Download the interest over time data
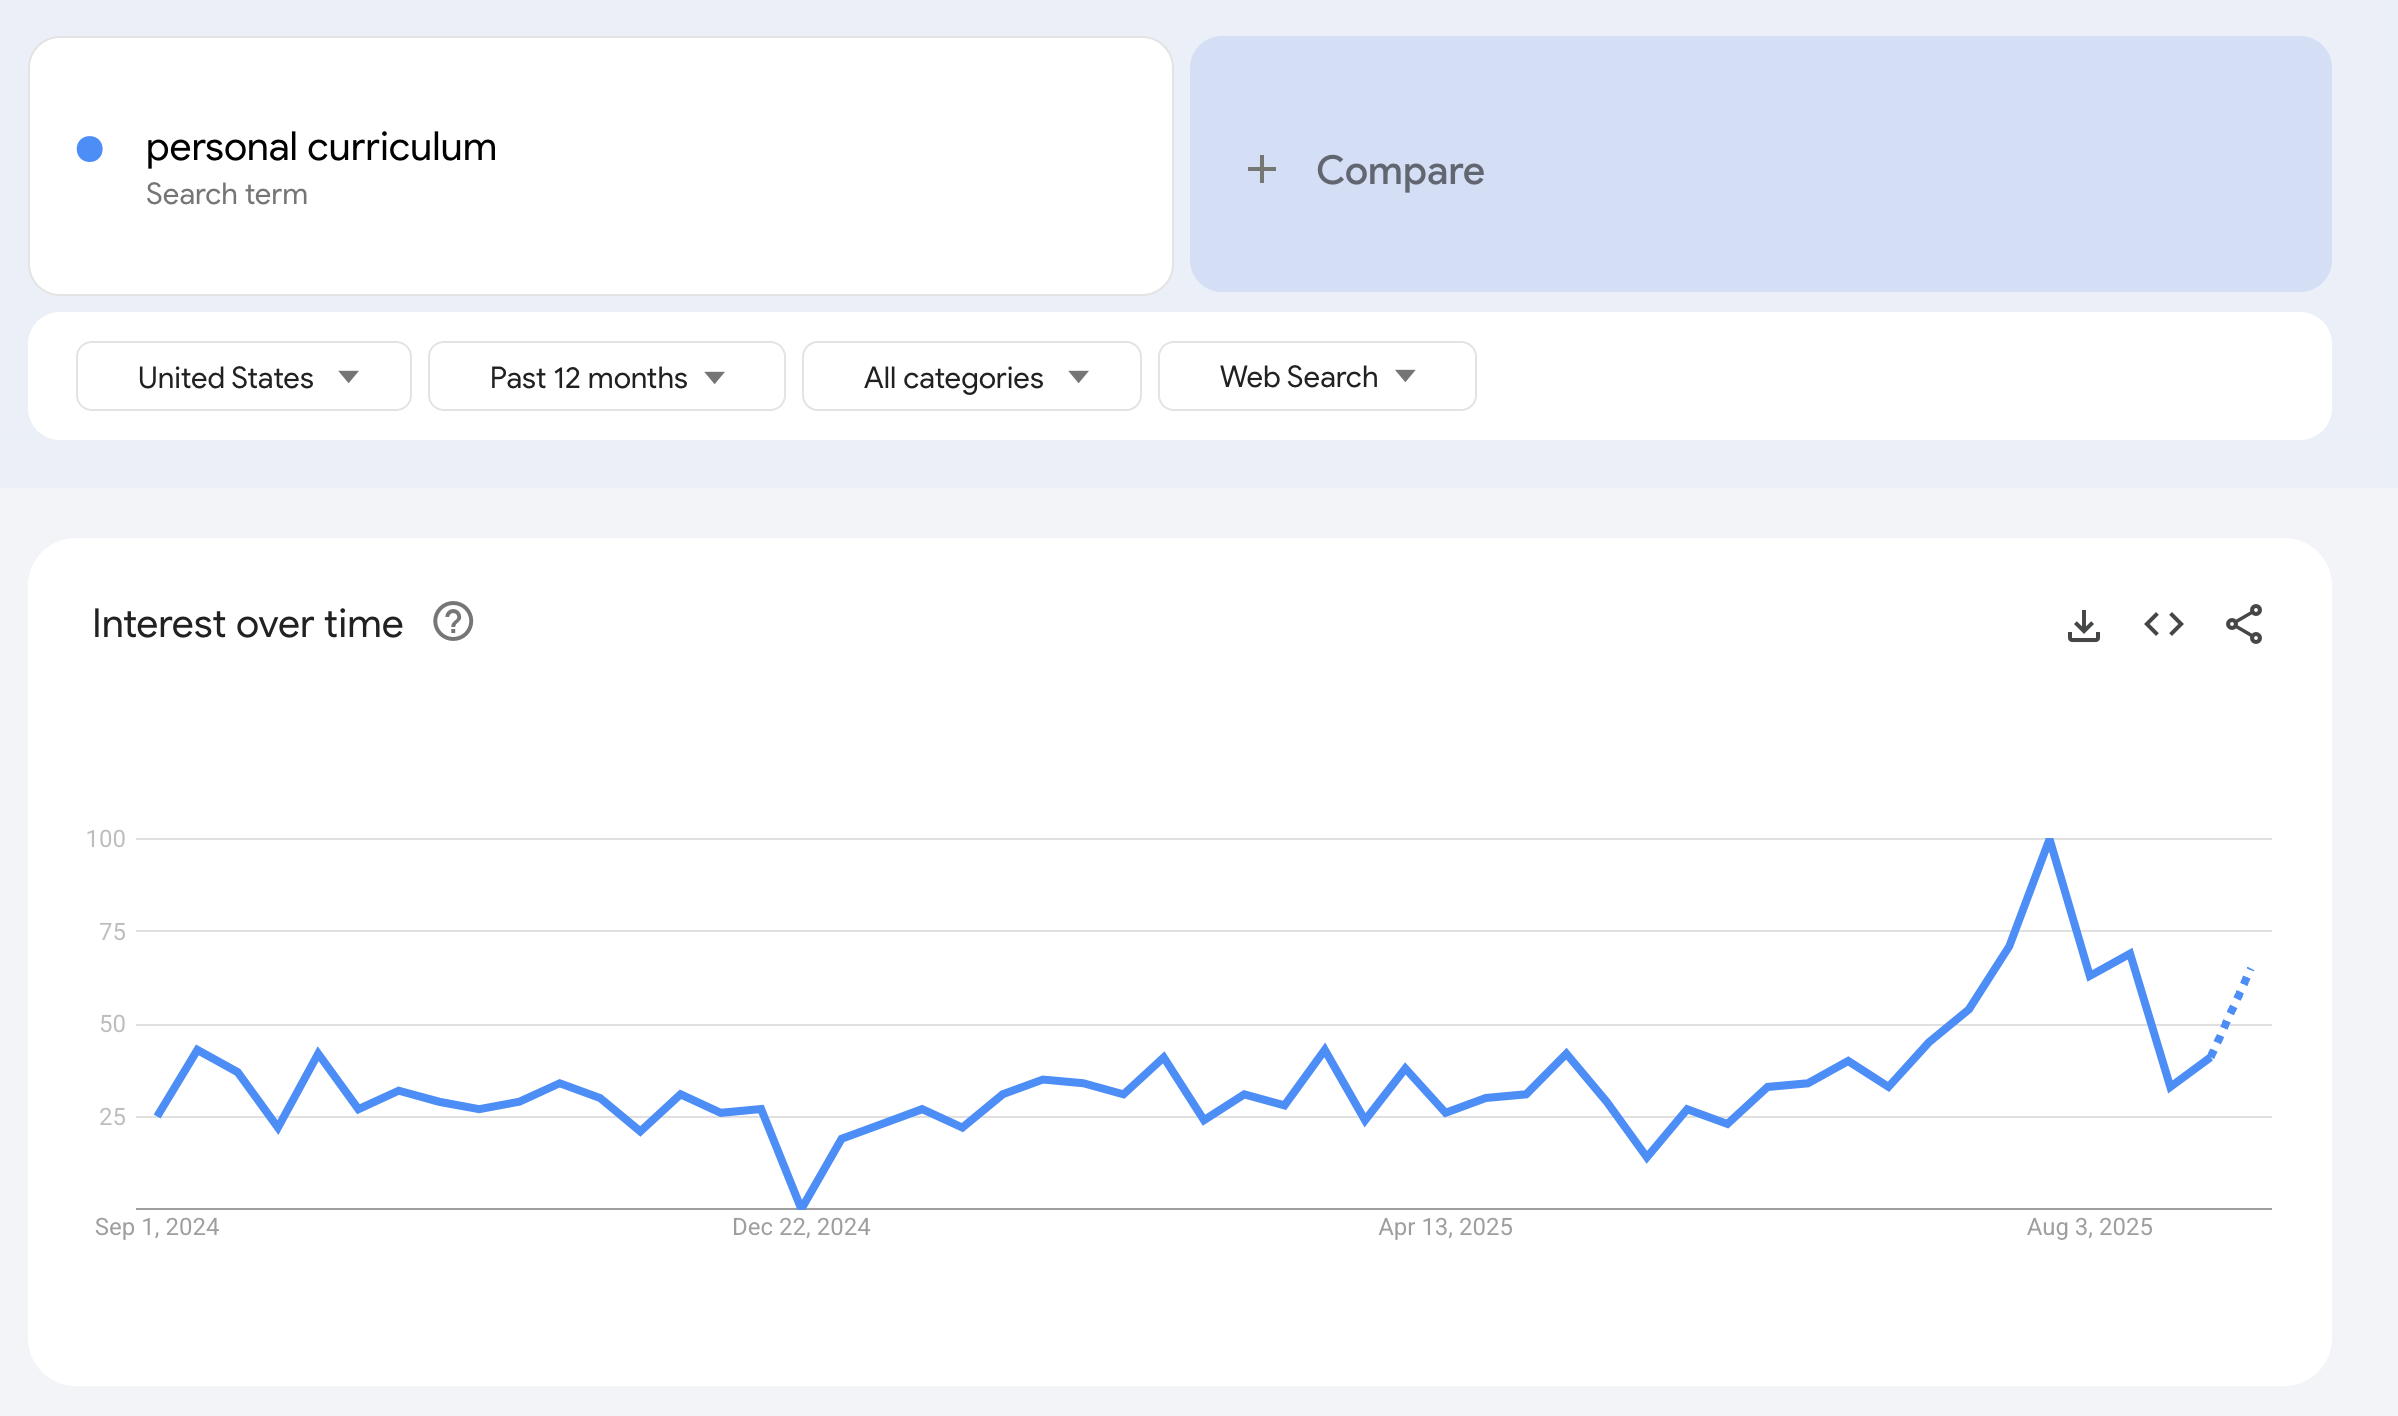The width and height of the screenshot is (2398, 1416). click(2083, 625)
